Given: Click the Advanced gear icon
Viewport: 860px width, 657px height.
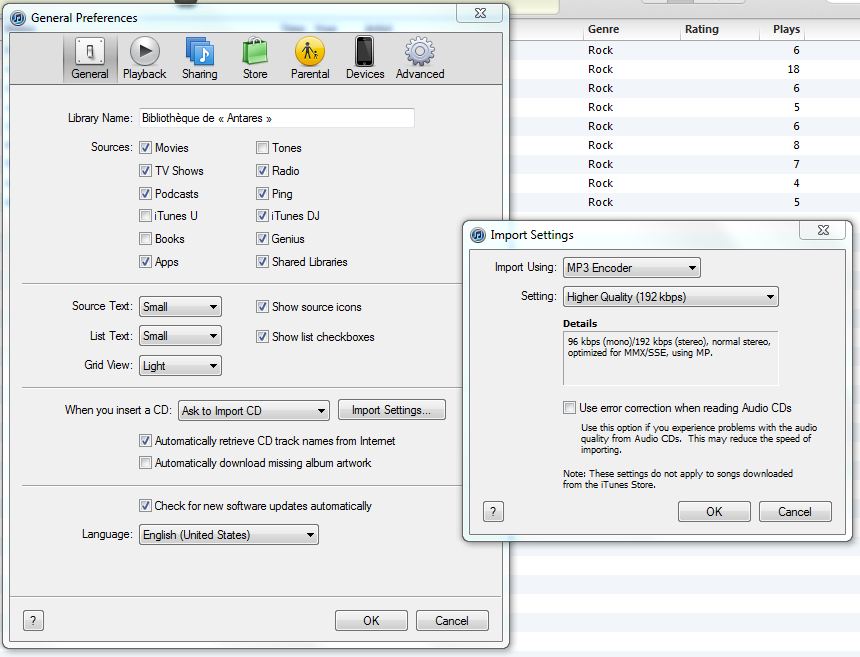Looking at the screenshot, I should tap(420, 58).
